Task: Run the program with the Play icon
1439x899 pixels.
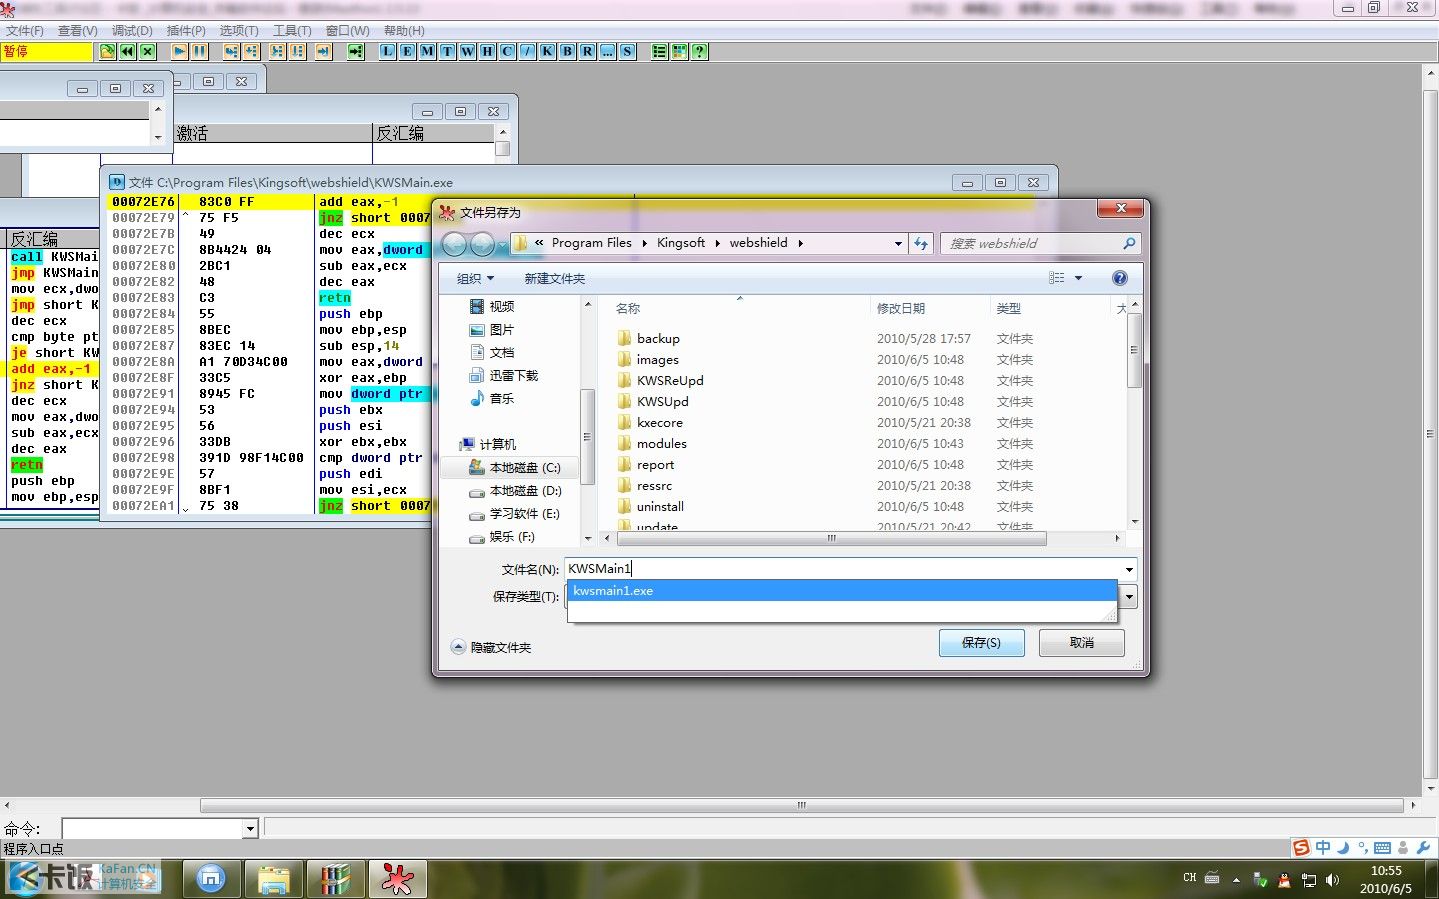Action: pyautogui.click(x=179, y=51)
